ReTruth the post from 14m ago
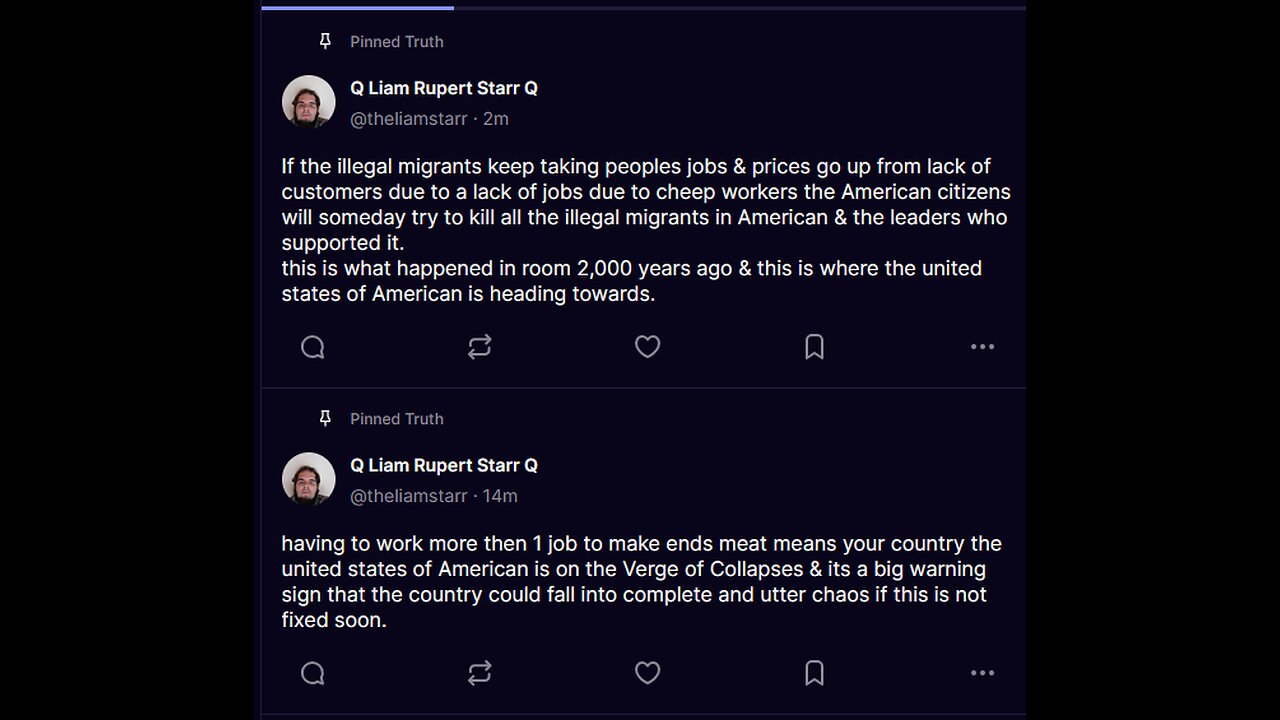Image resolution: width=1280 pixels, height=720 pixels. [x=480, y=673]
